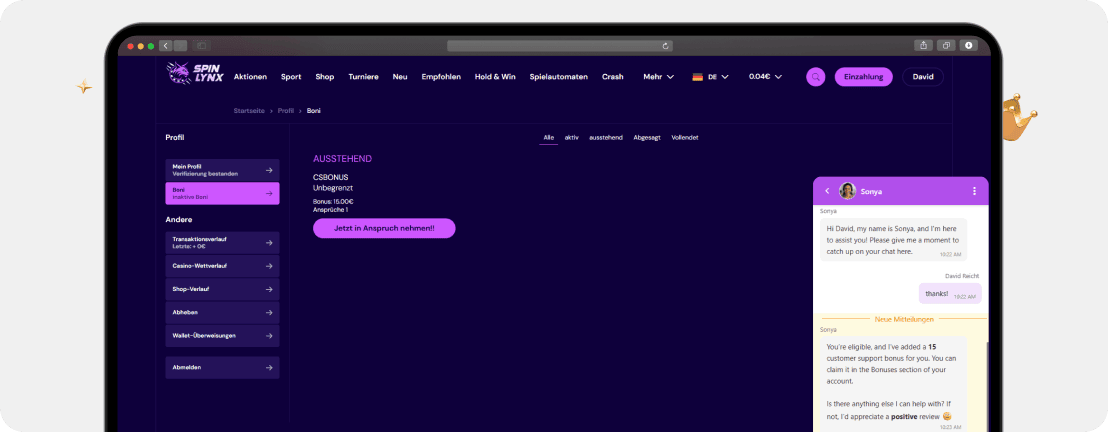Click the David account button
Screen dimensions: 1108x432
(x=923, y=77)
